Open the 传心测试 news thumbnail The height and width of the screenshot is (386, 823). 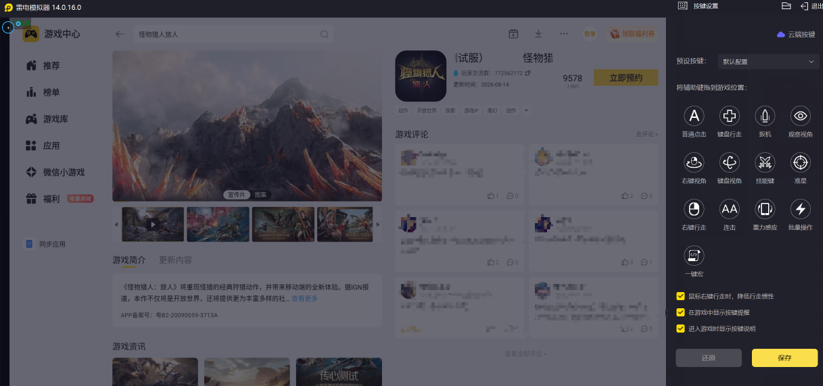point(339,372)
